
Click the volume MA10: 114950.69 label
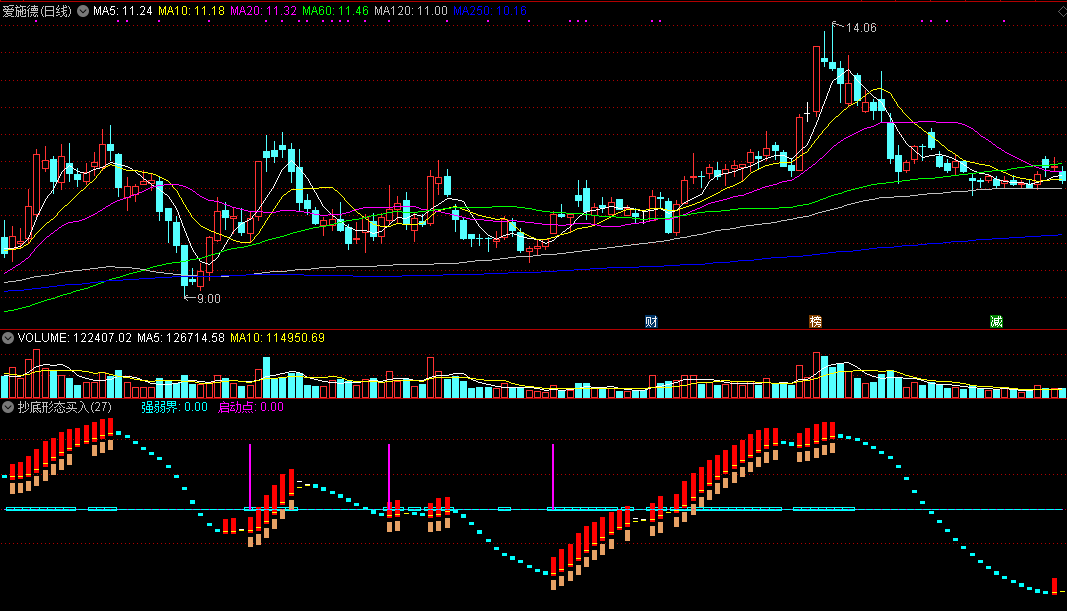point(278,337)
